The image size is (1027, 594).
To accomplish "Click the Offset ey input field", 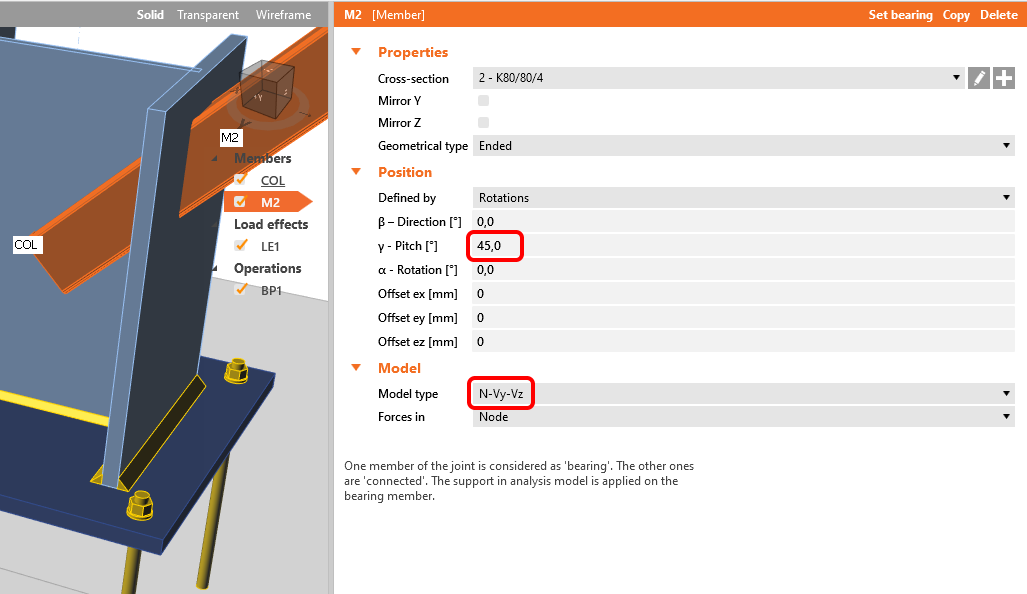I will [x=743, y=318].
